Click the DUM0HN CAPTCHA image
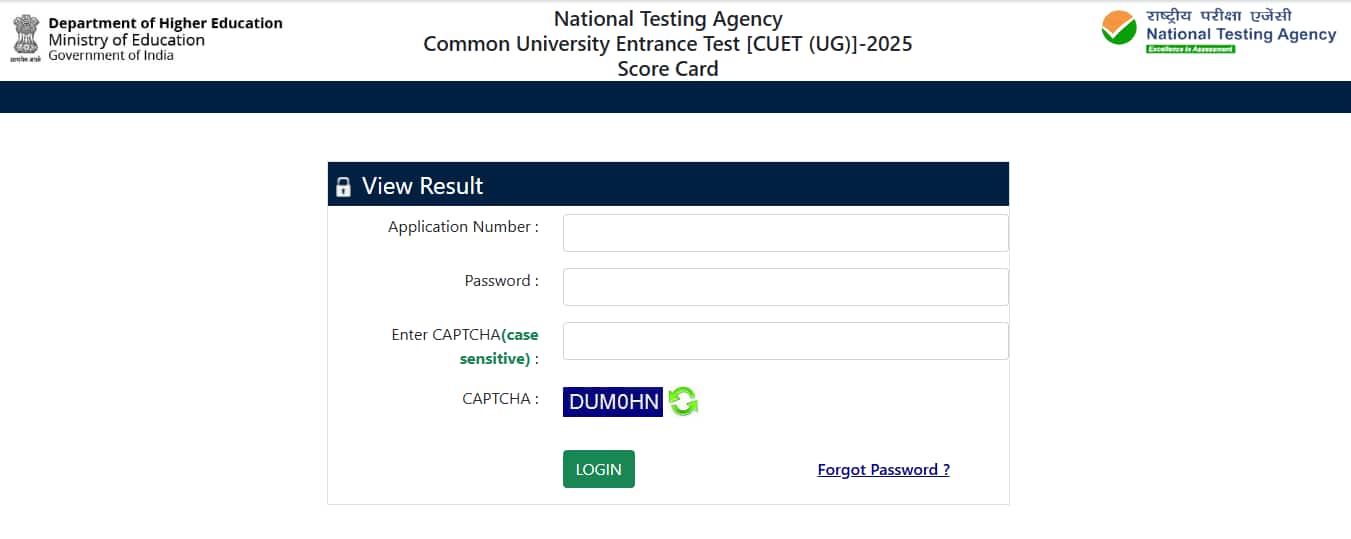Image resolution: width=1351 pixels, height=539 pixels. (x=613, y=402)
